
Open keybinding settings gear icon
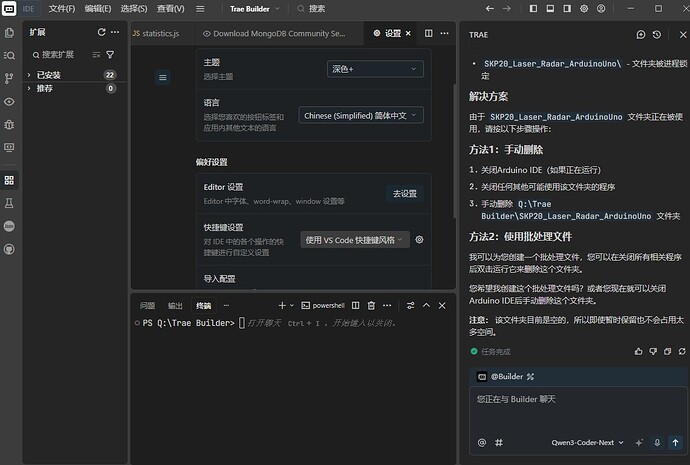pos(419,240)
